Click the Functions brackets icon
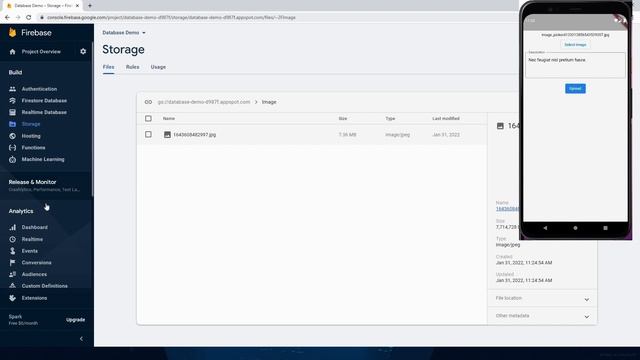The width and height of the screenshot is (640, 360). [x=13, y=148]
